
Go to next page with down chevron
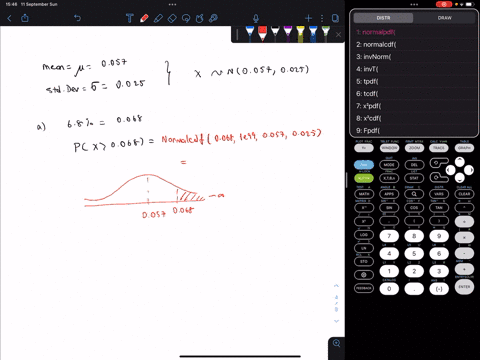336,321
